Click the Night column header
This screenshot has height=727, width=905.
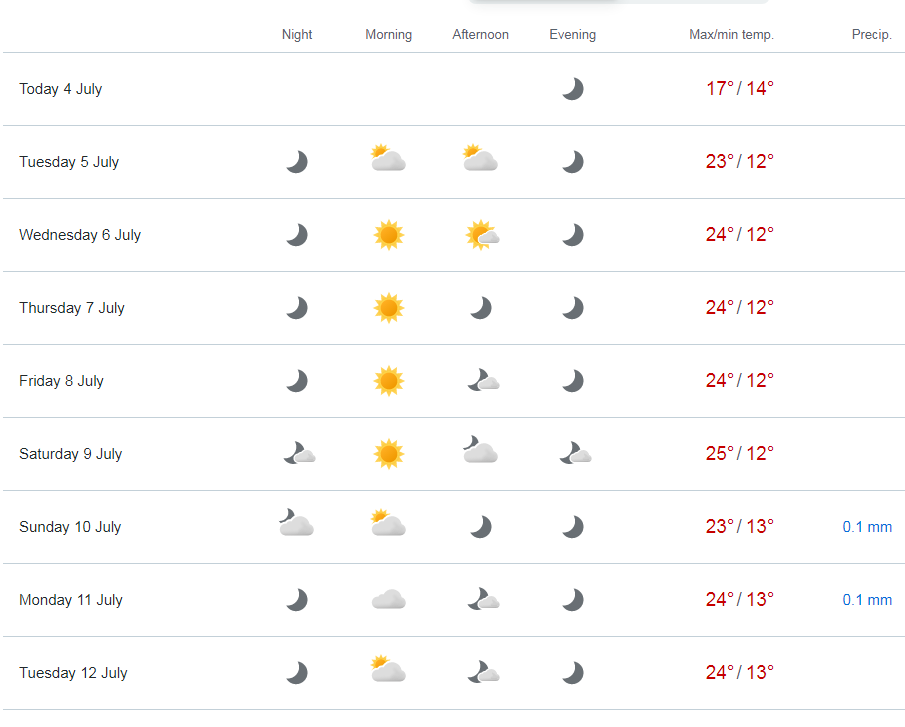tap(297, 35)
